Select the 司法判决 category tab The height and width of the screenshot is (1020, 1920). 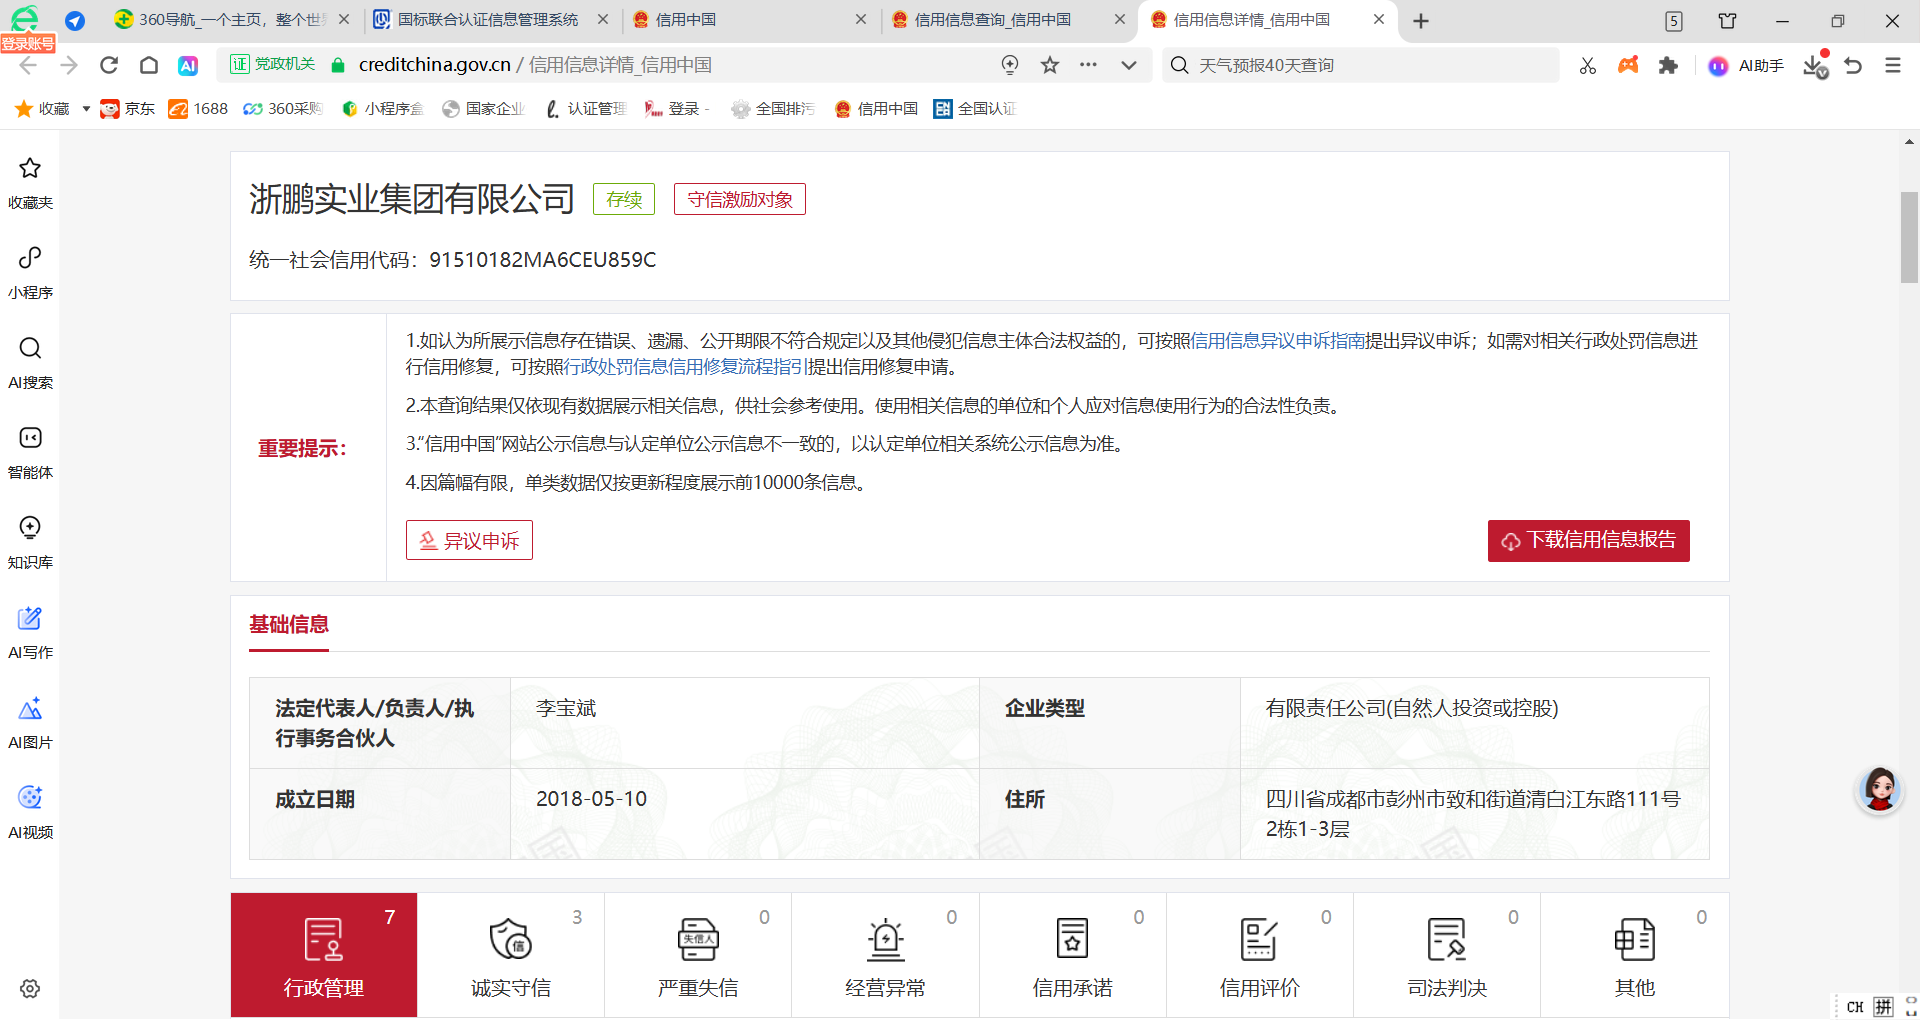1447,955
